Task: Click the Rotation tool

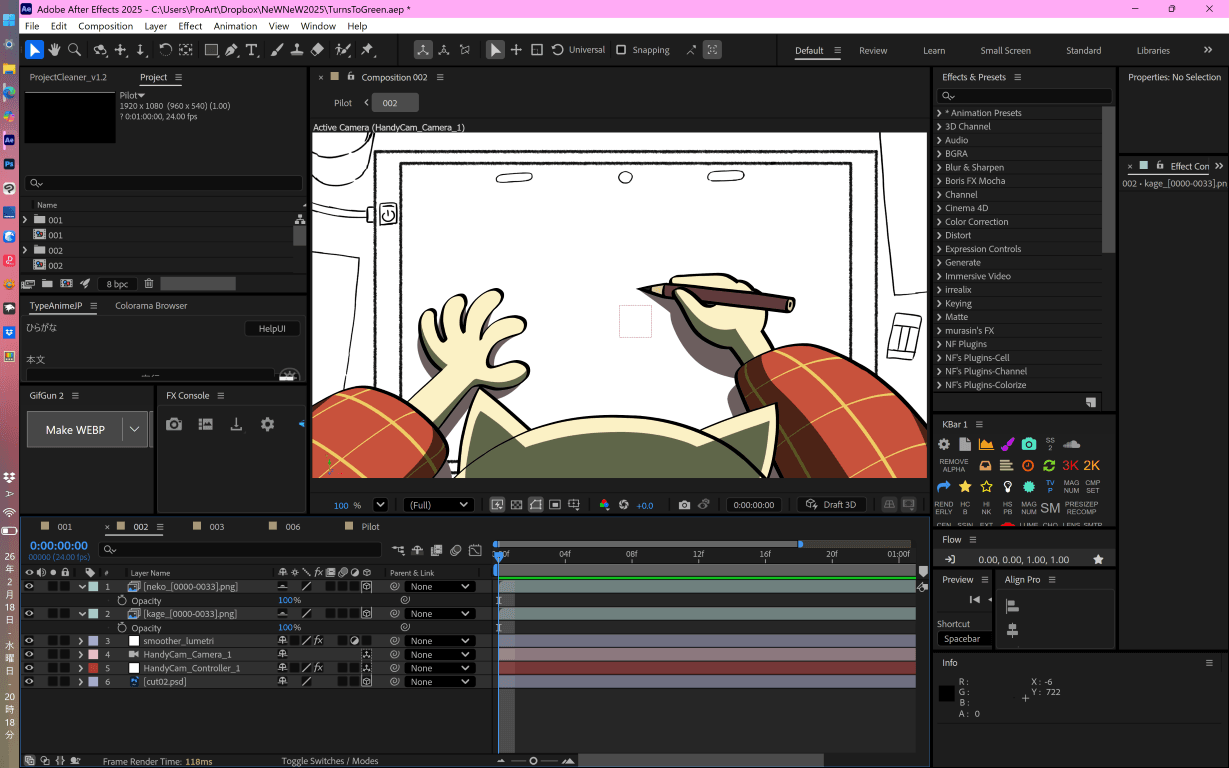Action: click(165, 50)
